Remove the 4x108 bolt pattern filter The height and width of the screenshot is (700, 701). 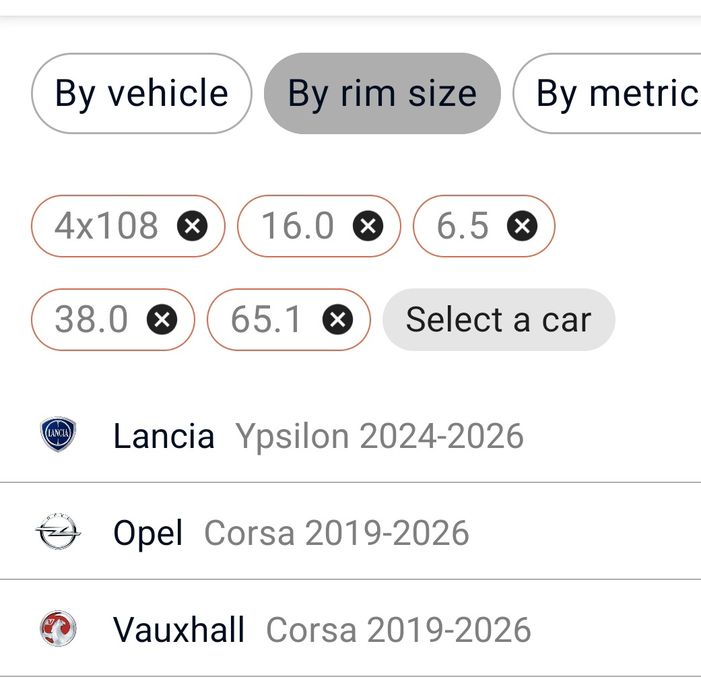coord(192,226)
